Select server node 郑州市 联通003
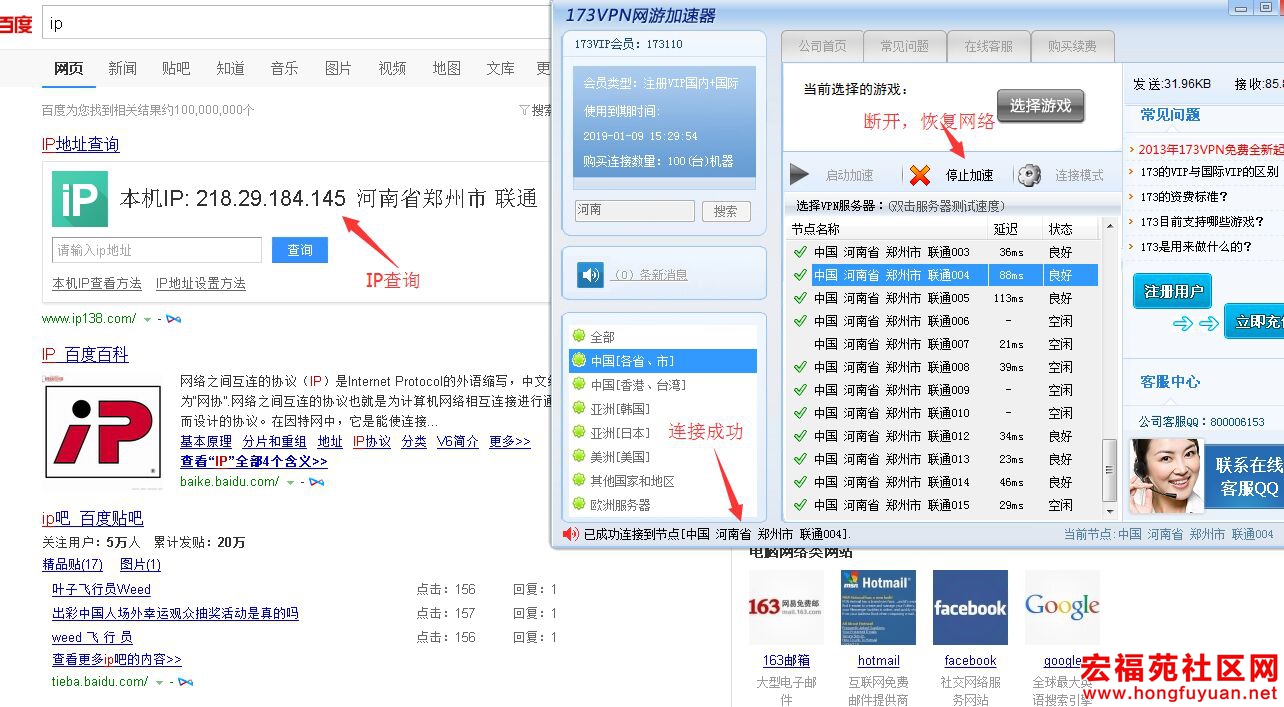 (943, 252)
